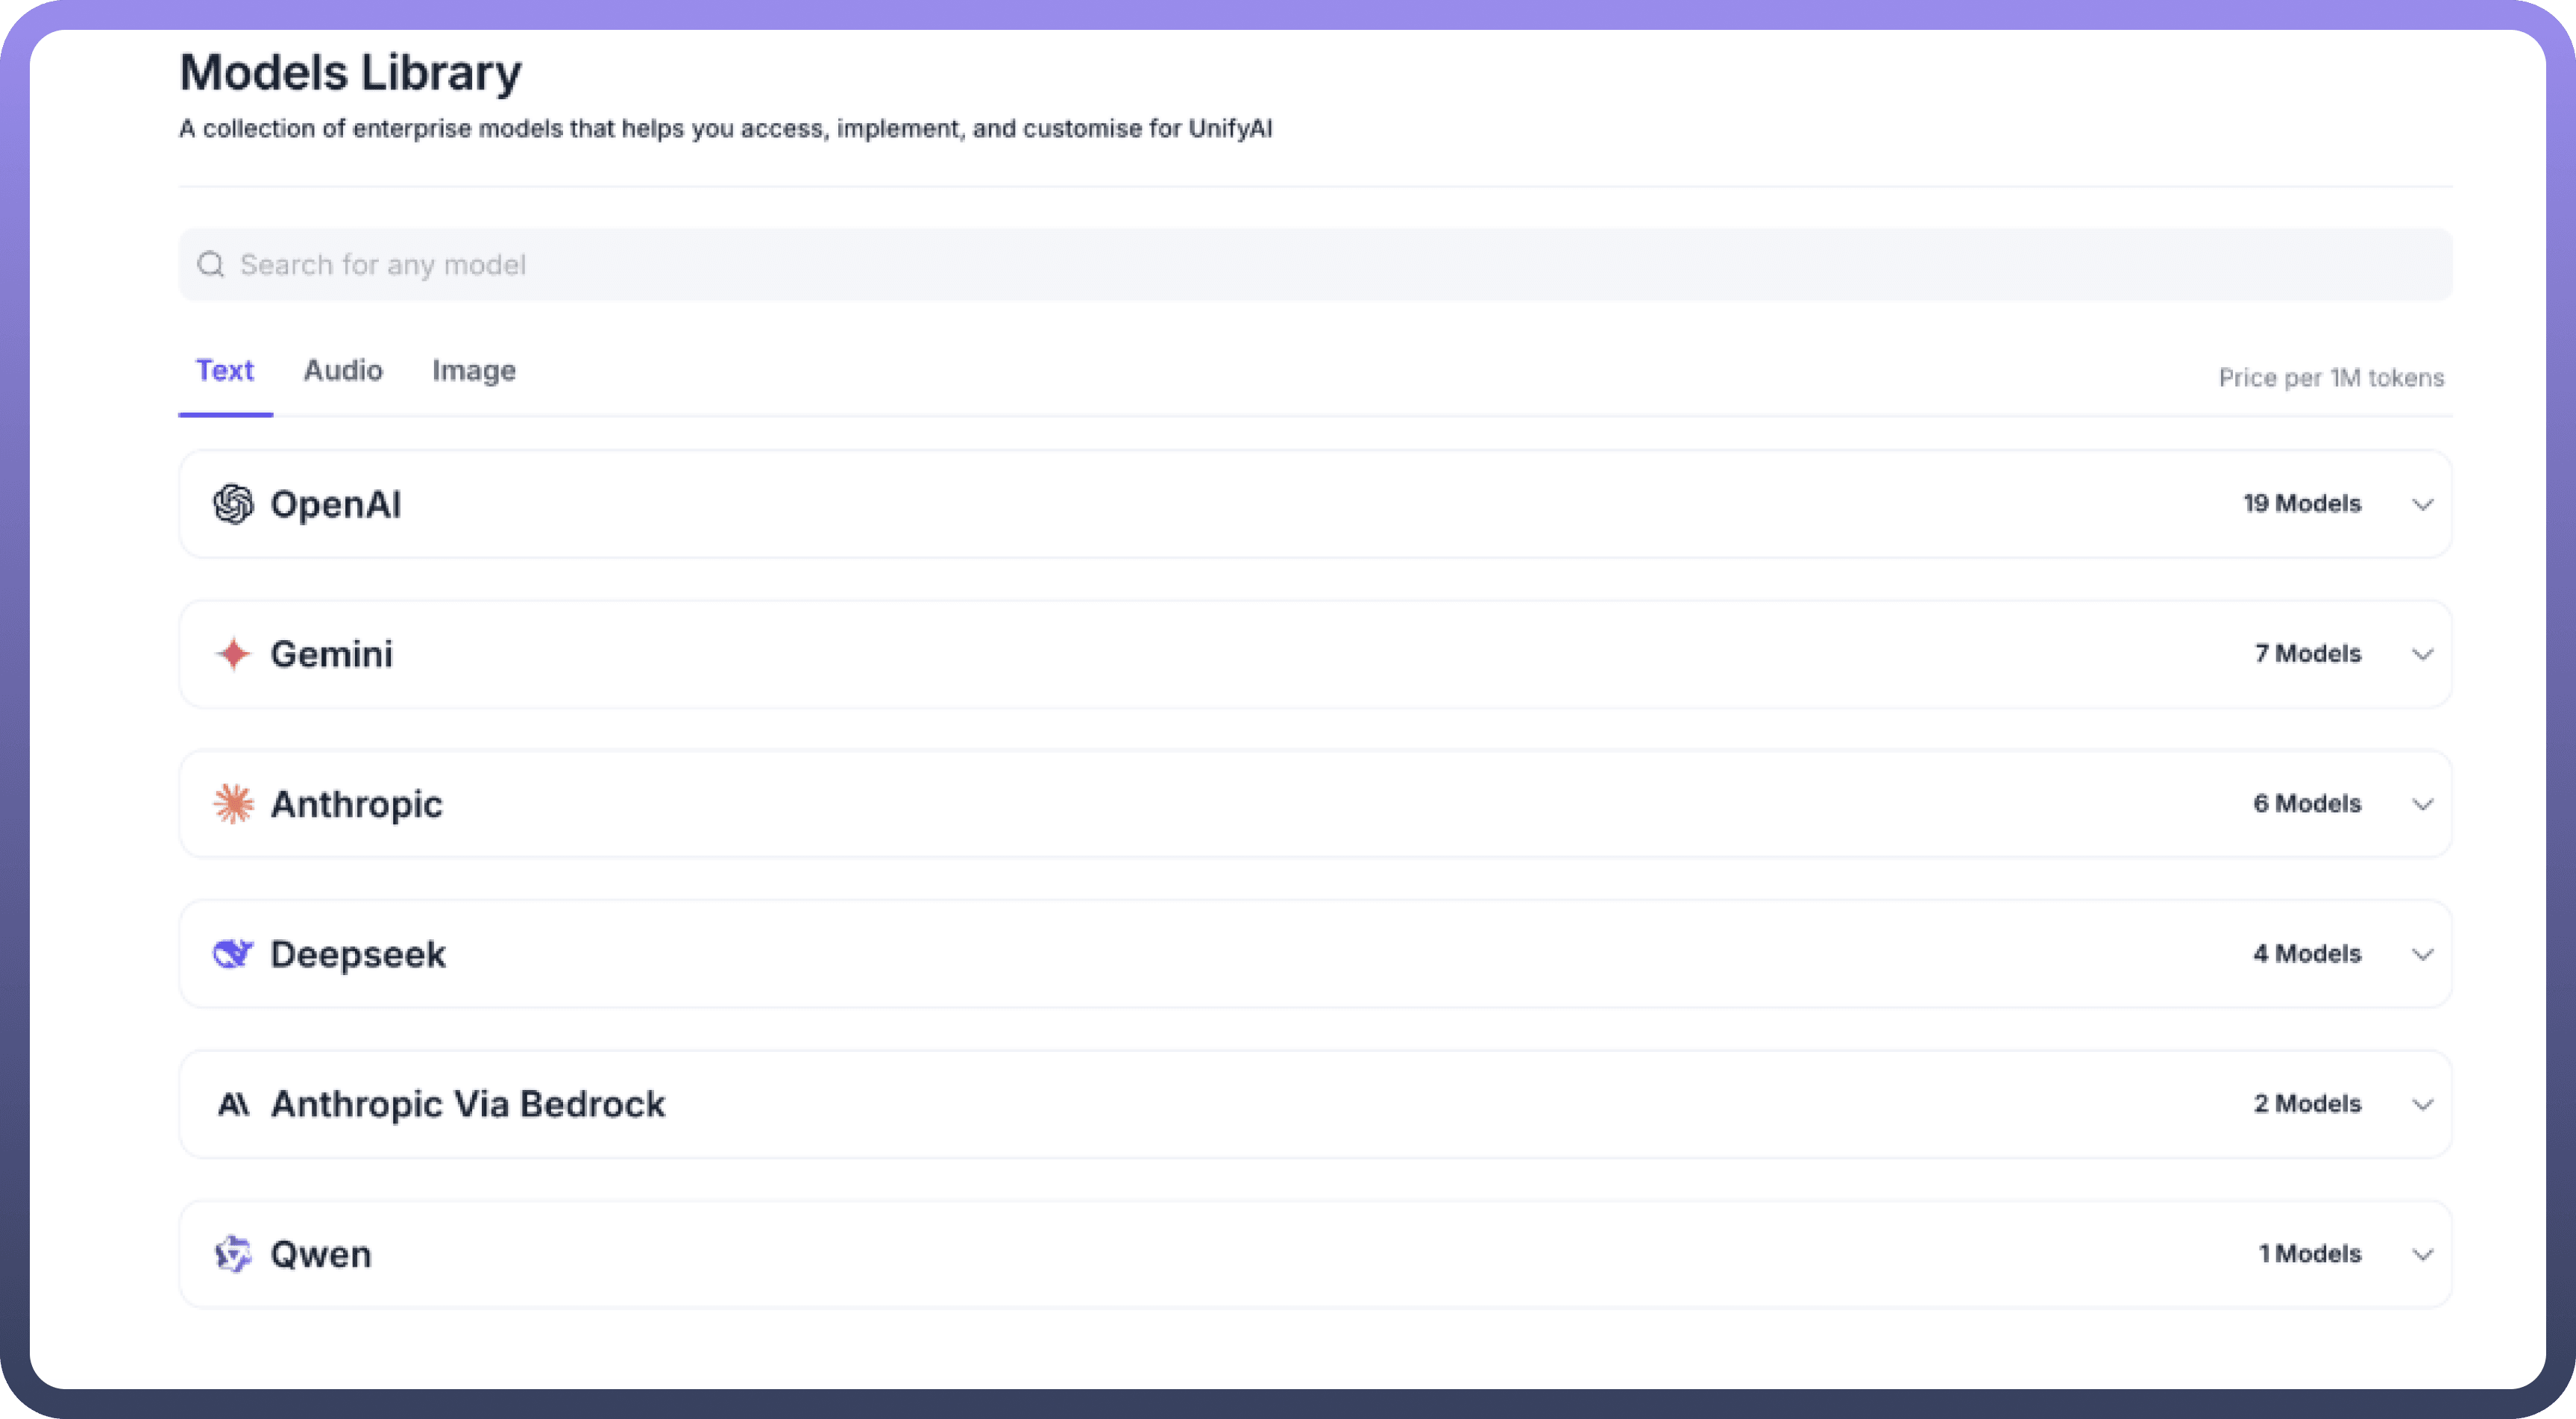Image resolution: width=2576 pixels, height=1419 pixels.
Task: Expand the Deepseek models chevron
Action: coord(2422,954)
